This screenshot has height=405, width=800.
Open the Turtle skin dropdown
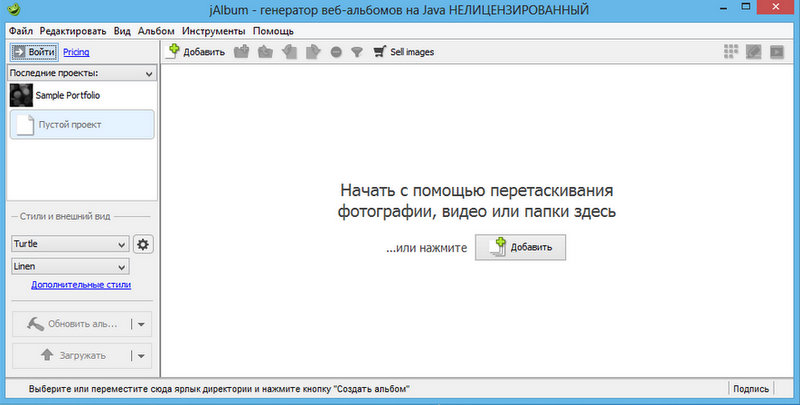click(x=70, y=244)
